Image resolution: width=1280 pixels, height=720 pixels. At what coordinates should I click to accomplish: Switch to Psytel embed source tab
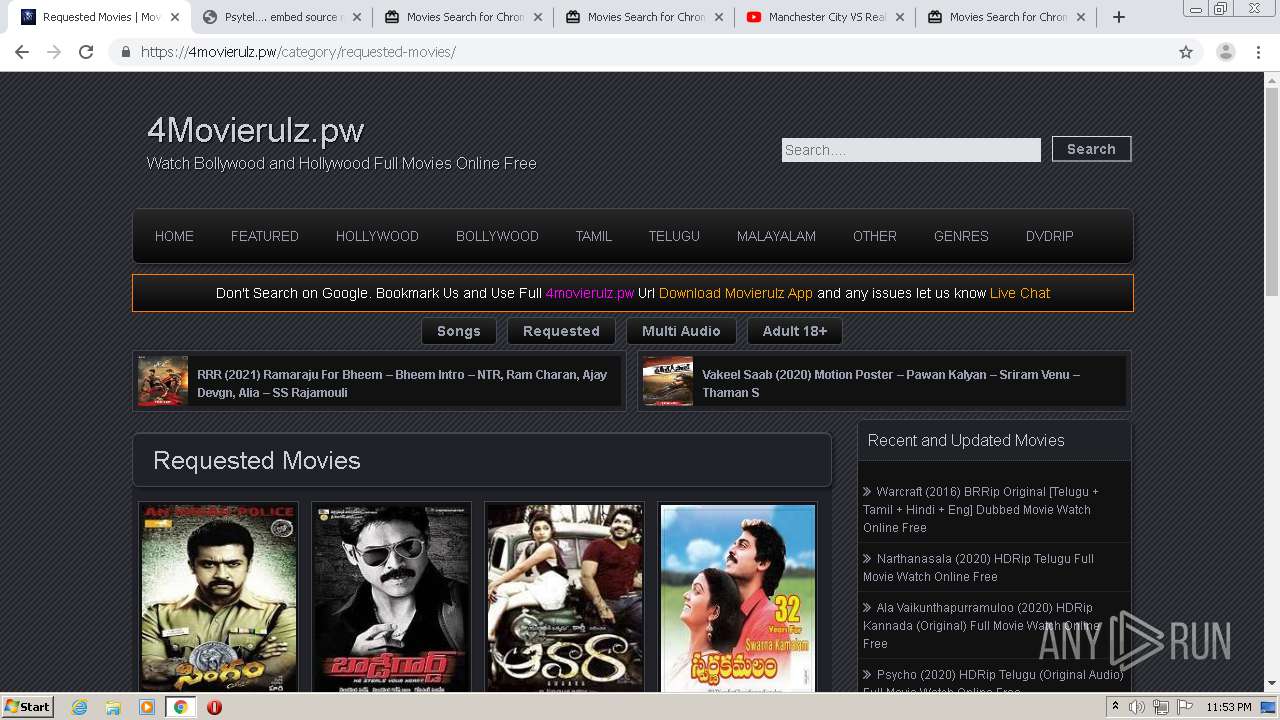pyautogui.click(x=283, y=17)
